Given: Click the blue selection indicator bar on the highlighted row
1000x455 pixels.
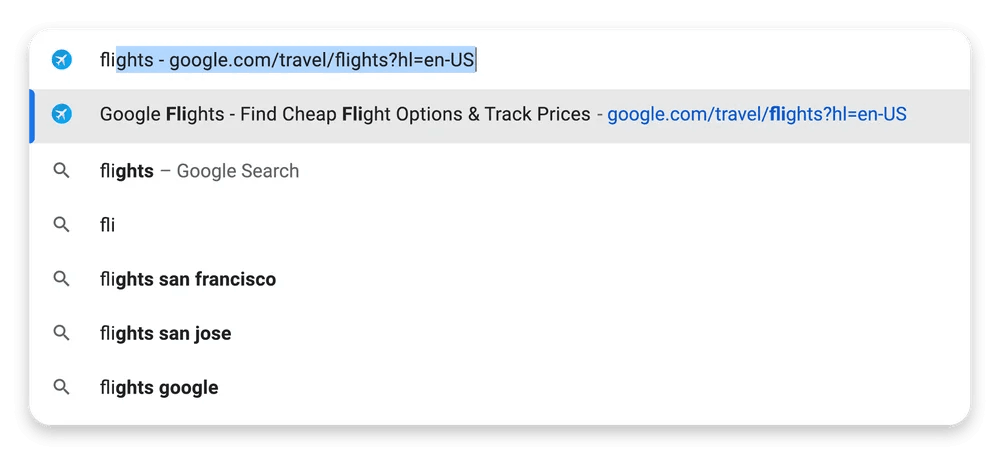Looking at the screenshot, I should click(x=32, y=115).
